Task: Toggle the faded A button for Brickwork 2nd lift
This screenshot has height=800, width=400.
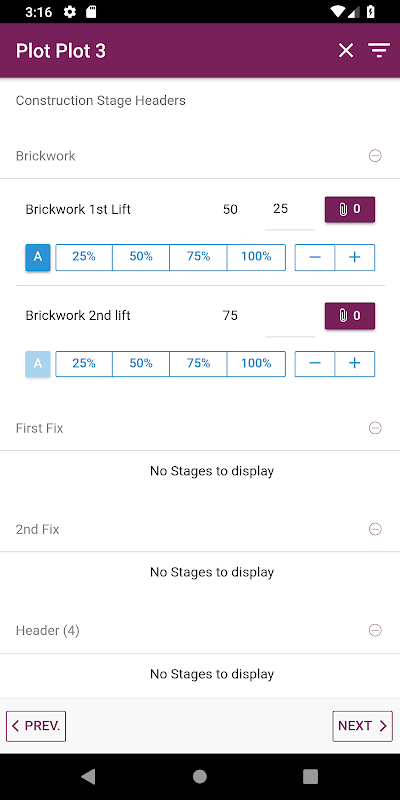Action: pos(38,364)
